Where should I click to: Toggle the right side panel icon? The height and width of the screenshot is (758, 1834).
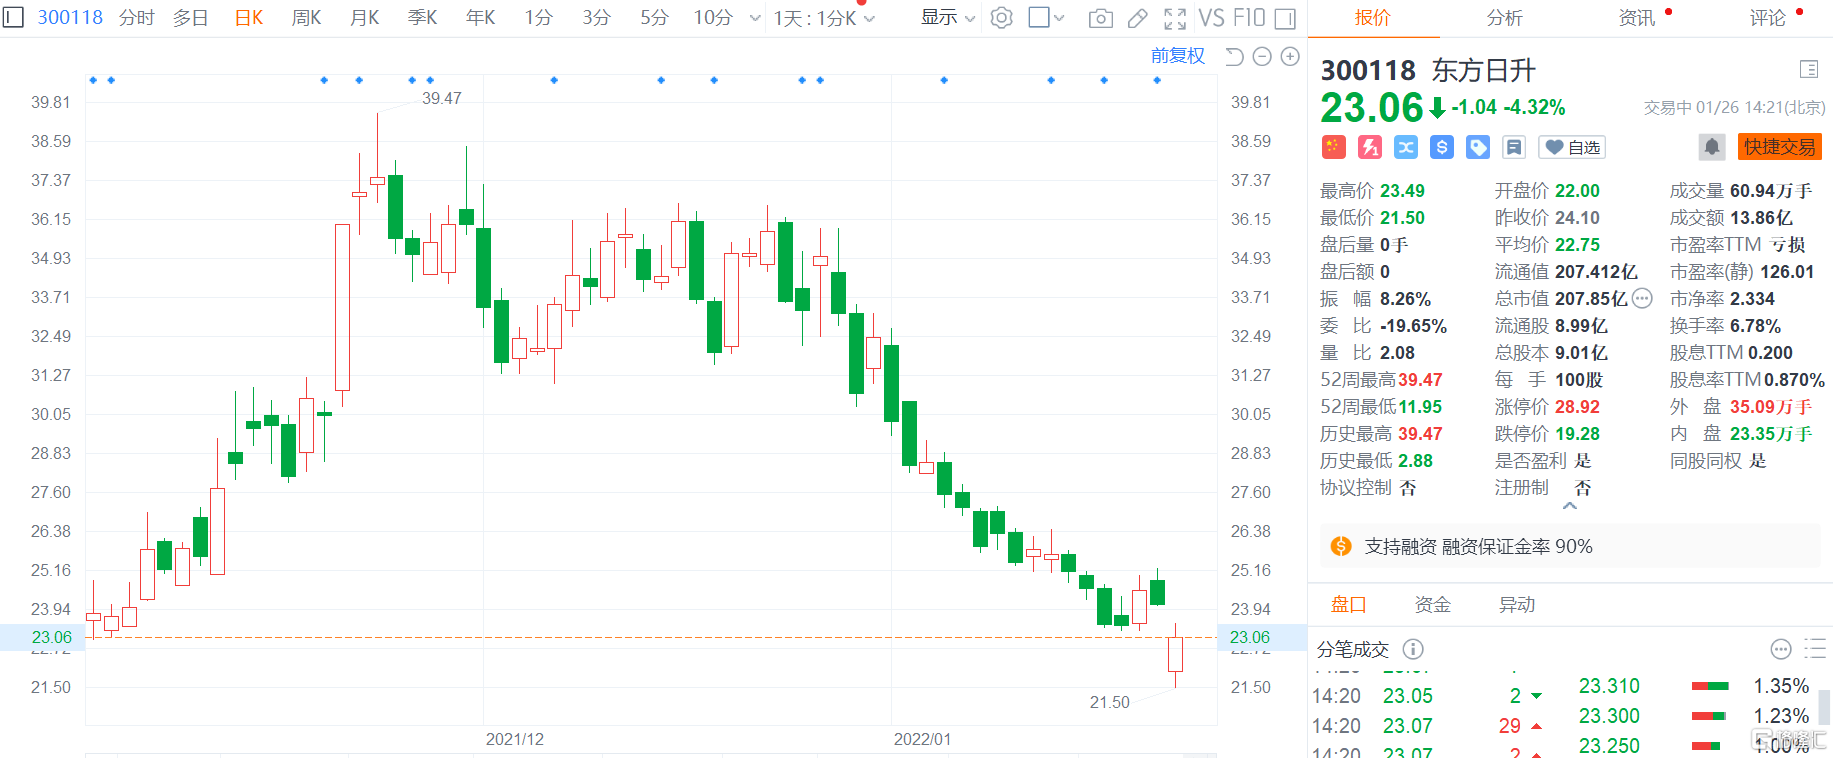1286,18
